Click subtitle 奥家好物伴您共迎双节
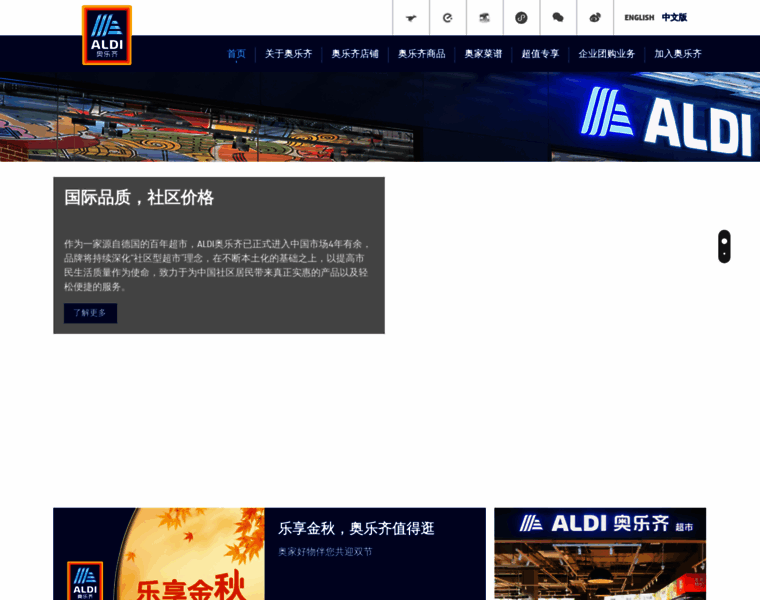The height and width of the screenshot is (600, 760). tap(325, 552)
